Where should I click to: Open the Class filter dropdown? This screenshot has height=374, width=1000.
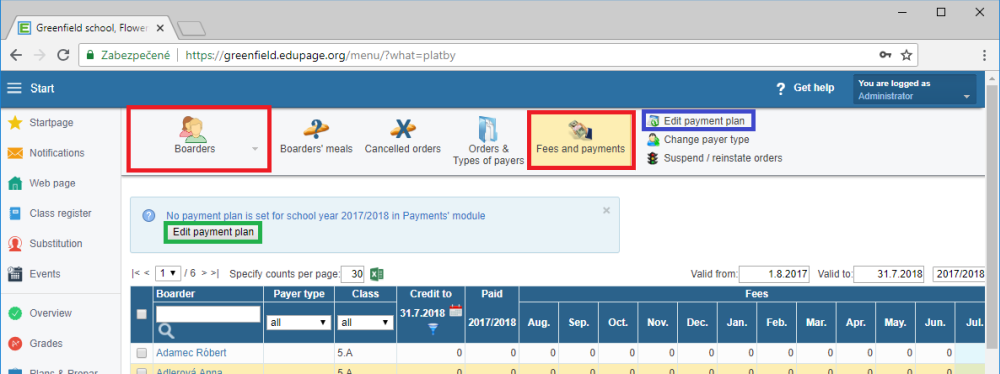365,323
